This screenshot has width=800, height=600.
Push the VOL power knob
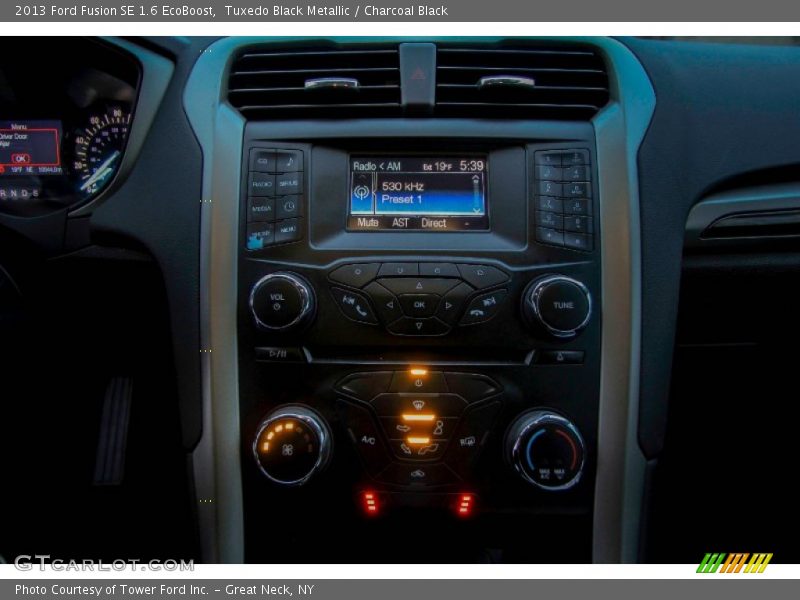[x=282, y=301]
